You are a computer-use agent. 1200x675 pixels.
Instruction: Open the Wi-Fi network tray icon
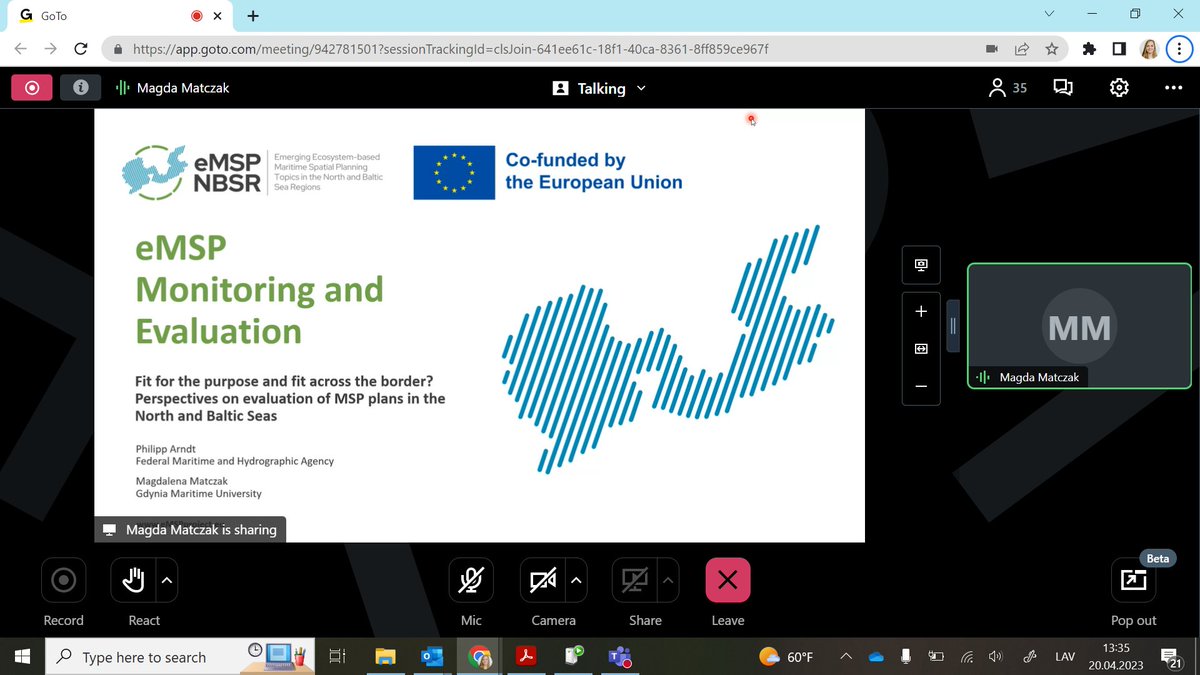coord(967,657)
